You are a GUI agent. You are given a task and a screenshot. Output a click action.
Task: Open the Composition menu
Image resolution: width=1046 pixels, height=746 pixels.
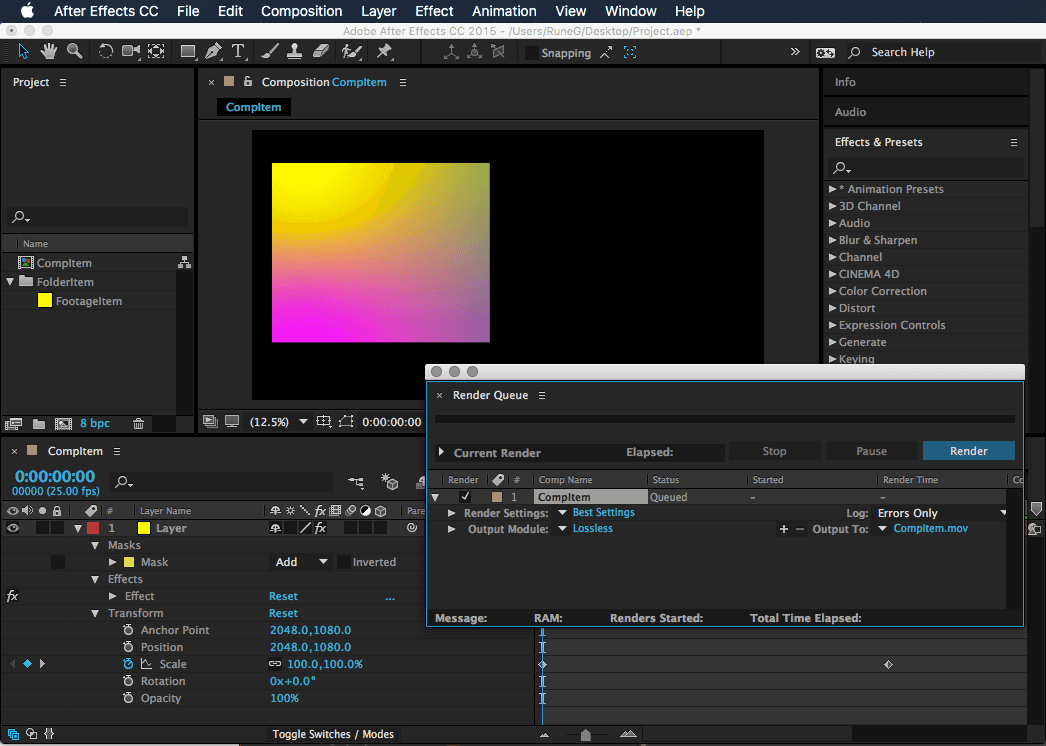pyautogui.click(x=302, y=11)
